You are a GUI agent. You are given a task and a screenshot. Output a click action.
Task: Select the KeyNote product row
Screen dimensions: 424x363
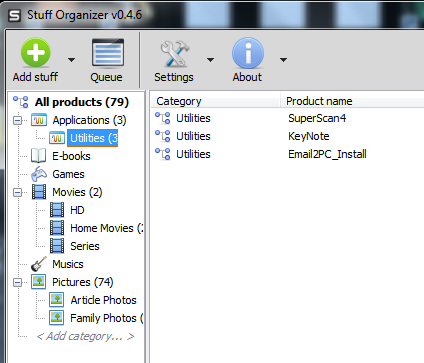(x=288, y=136)
